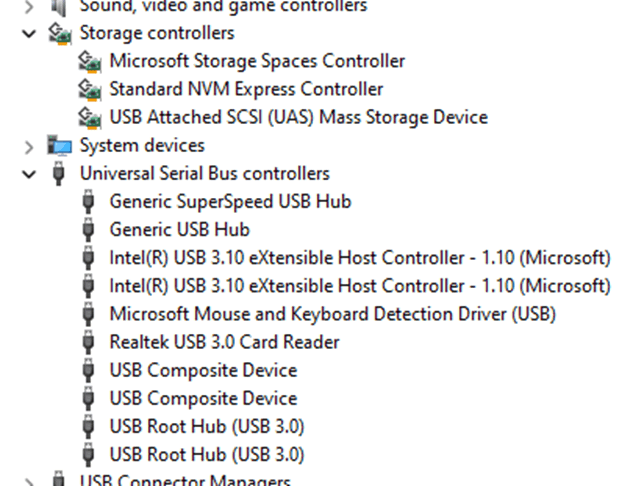Click the USB Attached SCSI Mass Storage icon

pyautogui.click(x=91, y=117)
